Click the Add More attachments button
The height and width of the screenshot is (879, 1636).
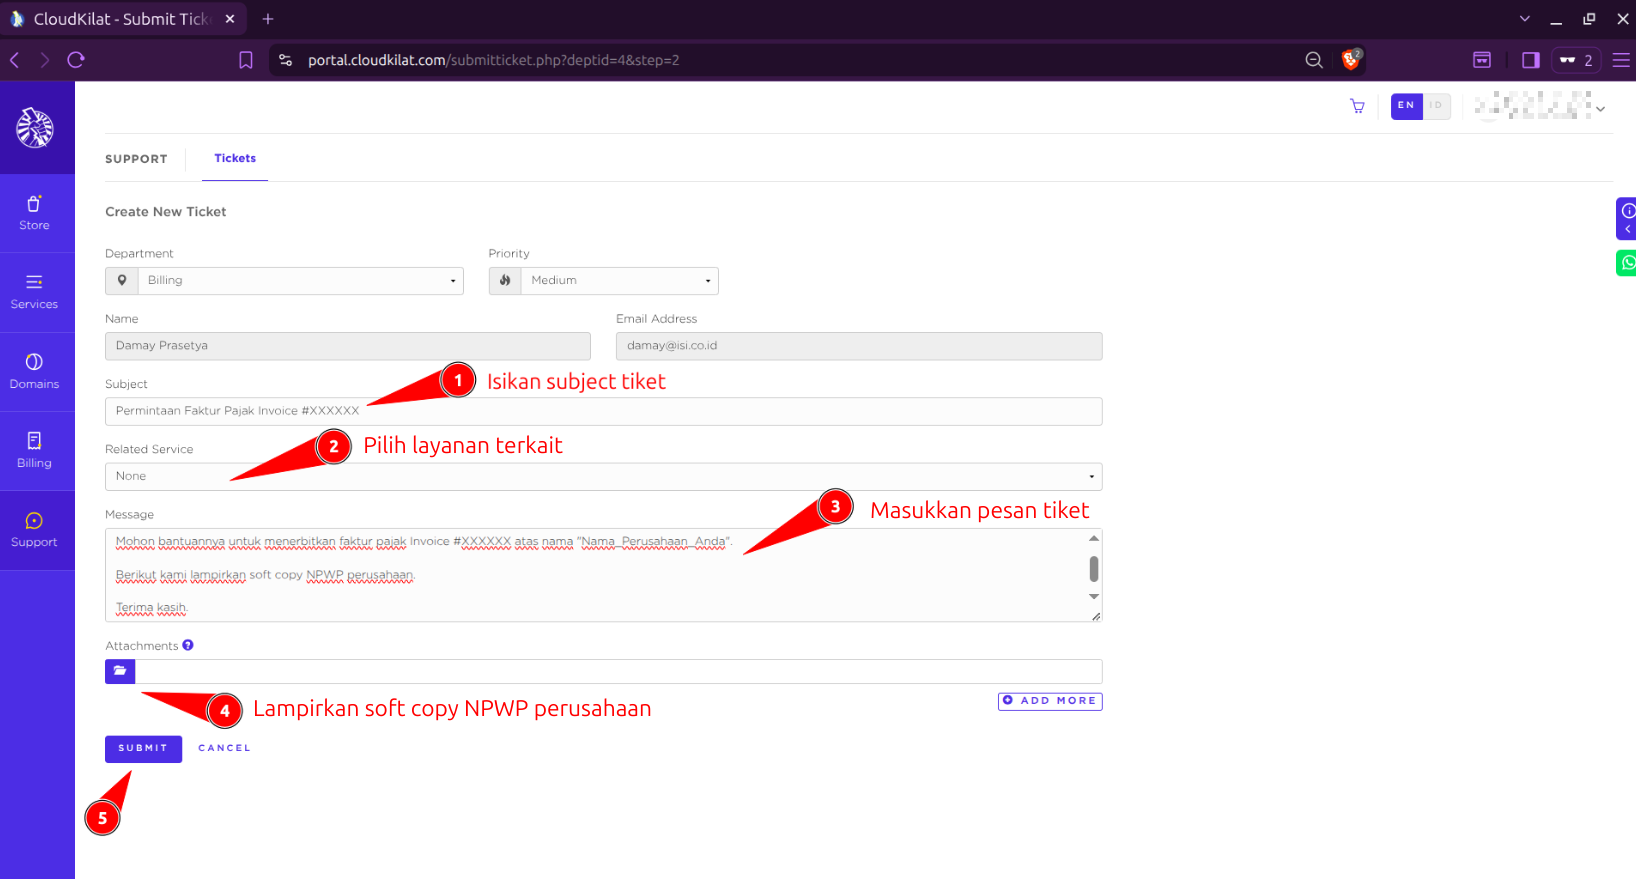point(1050,701)
